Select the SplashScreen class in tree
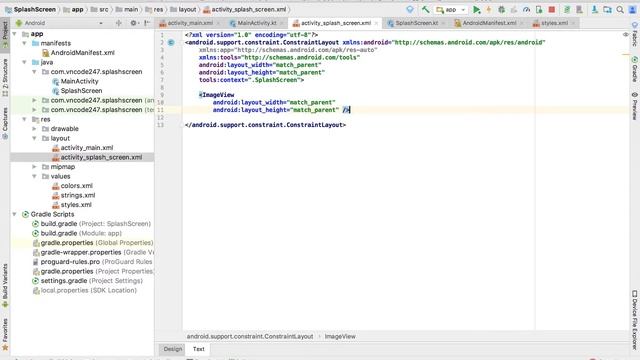The height and width of the screenshot is (360, 640). tap(77, 91)
